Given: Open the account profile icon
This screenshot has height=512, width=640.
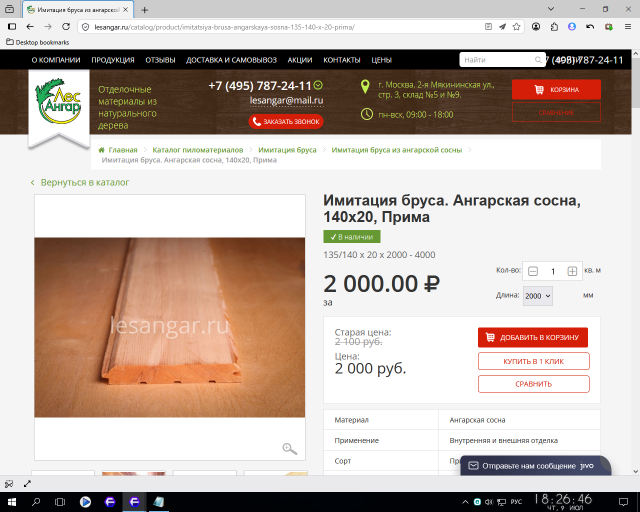Looking at the screenshot, I should click(x=536, y=27).
